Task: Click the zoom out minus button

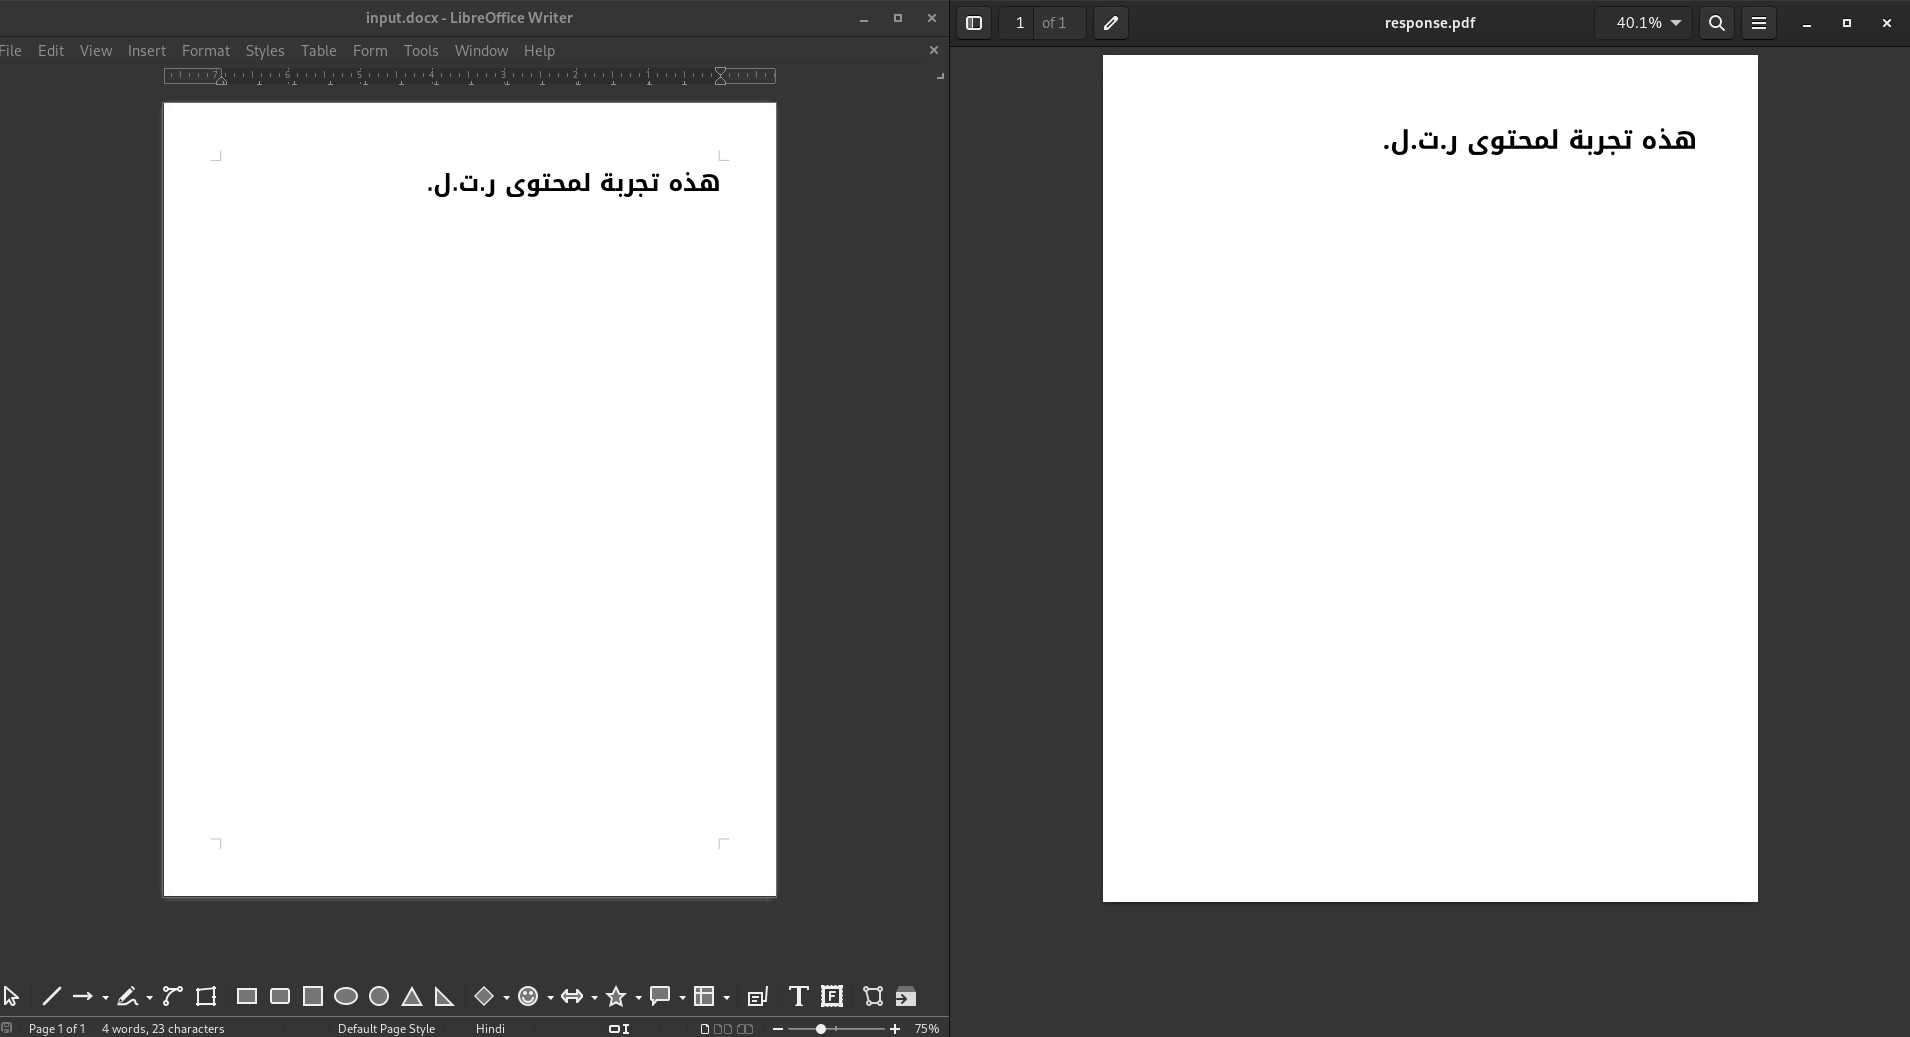Action: pyautogui.click(x=778, y=1029)
